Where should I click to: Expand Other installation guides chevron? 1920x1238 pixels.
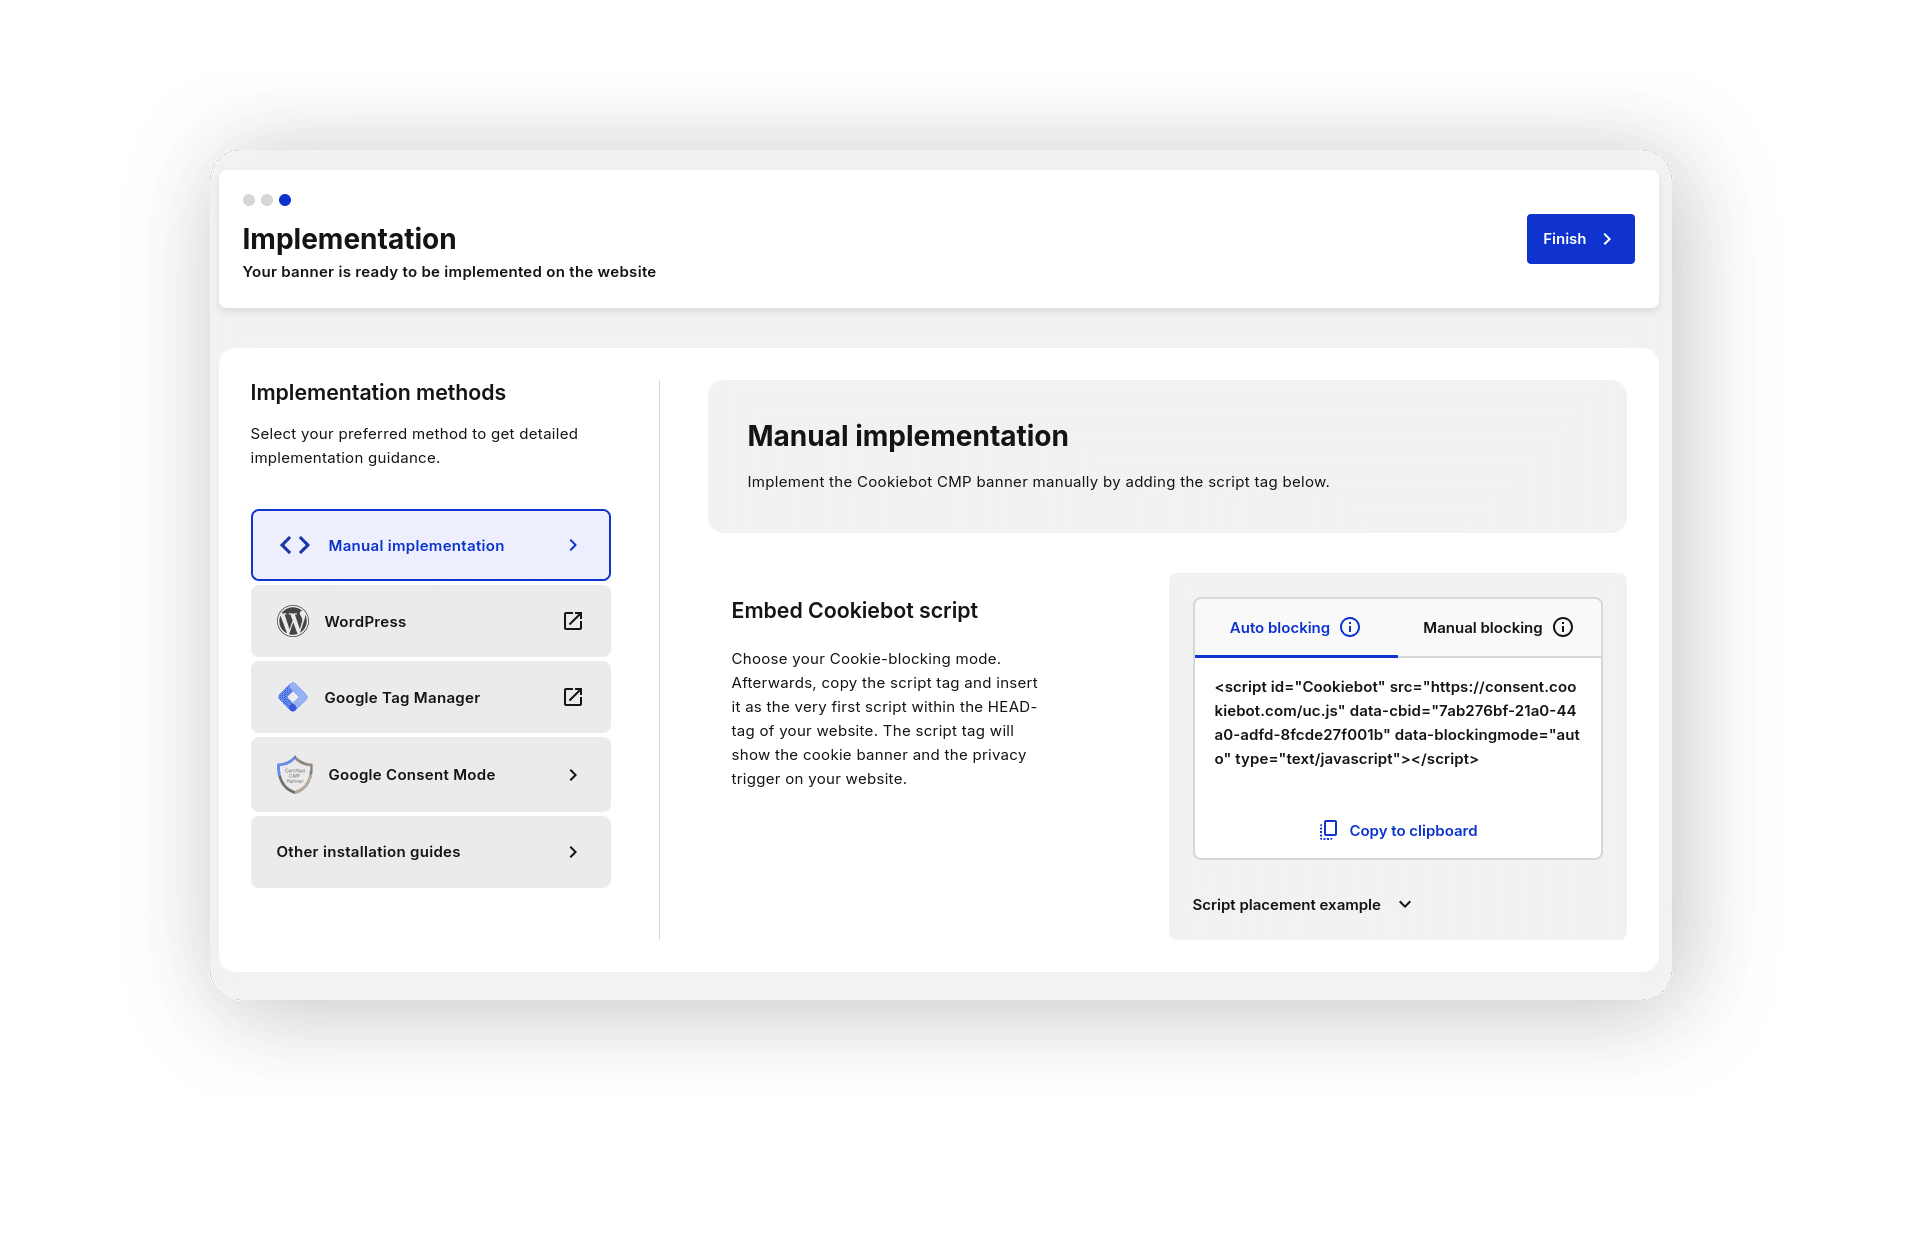pyautogui.click(x=573, y=852)
